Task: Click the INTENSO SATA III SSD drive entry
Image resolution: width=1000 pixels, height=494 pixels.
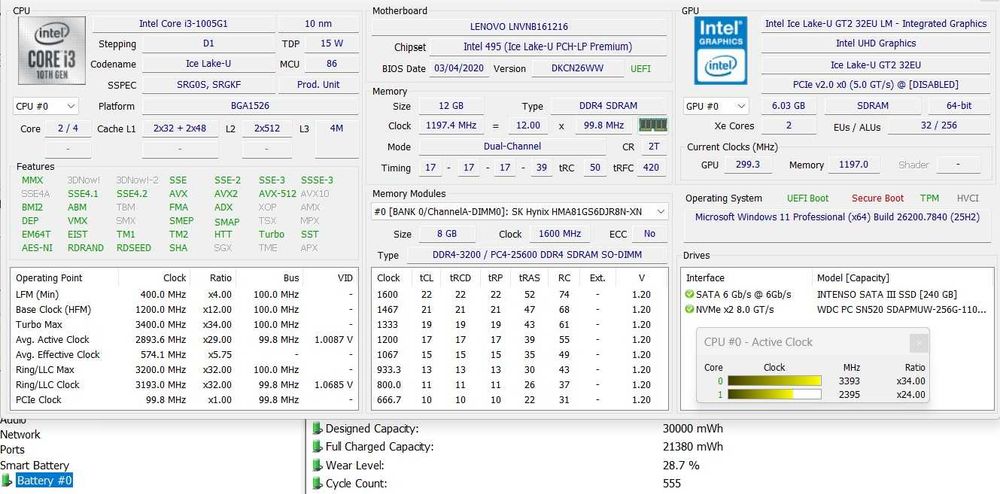Action: tap(887, 294)
